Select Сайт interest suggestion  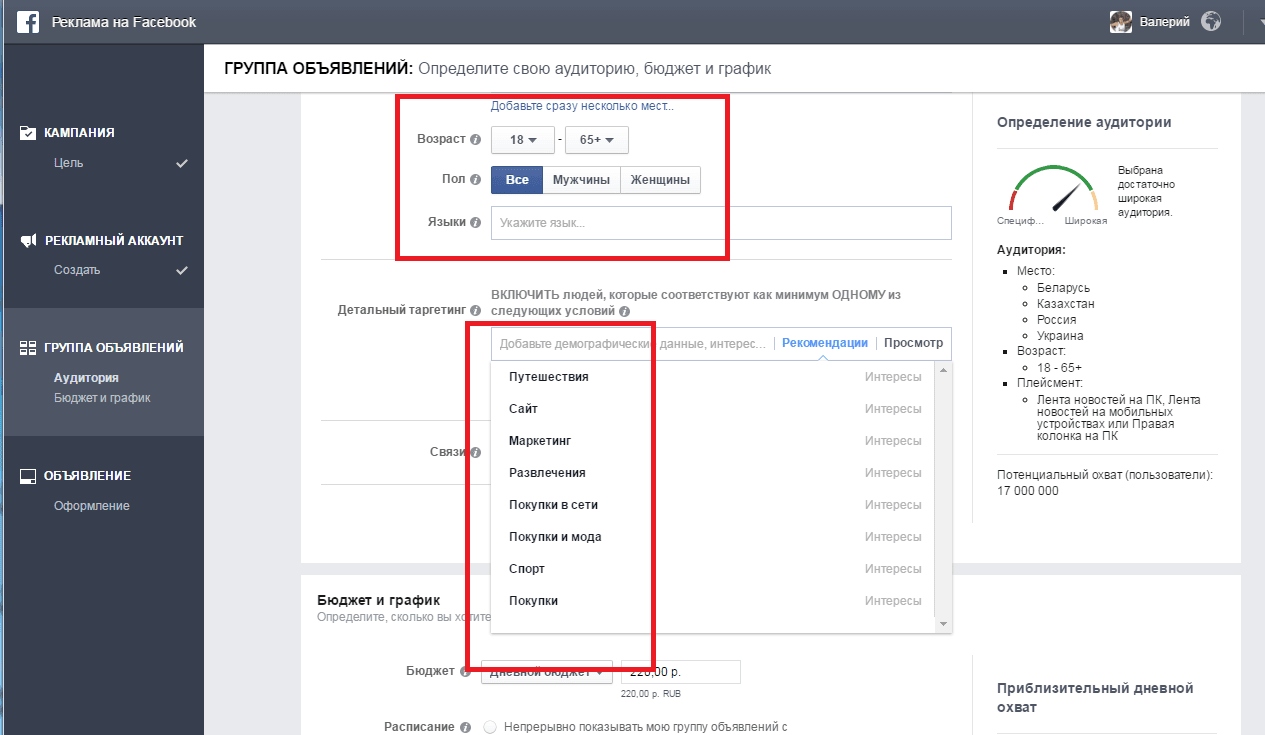click(x=712, y=409)
